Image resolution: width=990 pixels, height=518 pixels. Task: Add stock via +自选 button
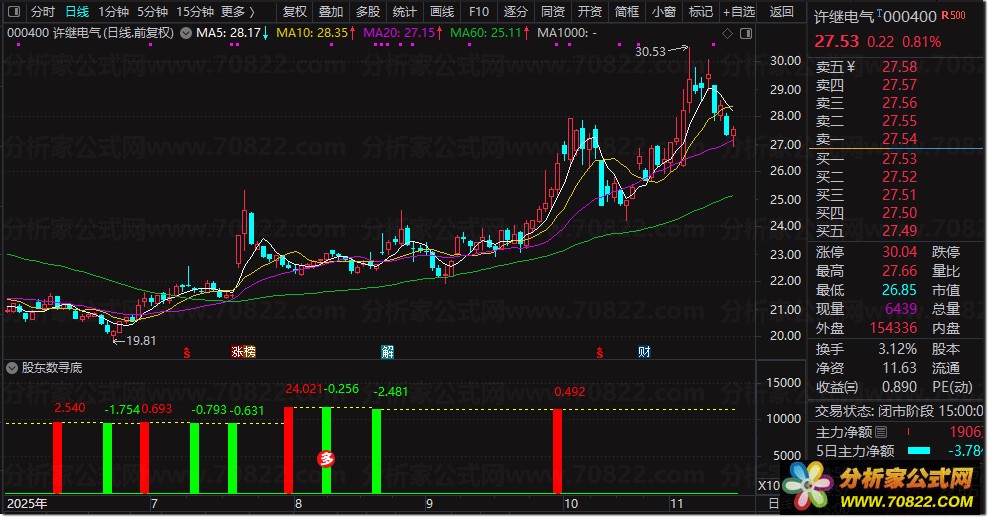pos(739,11)
